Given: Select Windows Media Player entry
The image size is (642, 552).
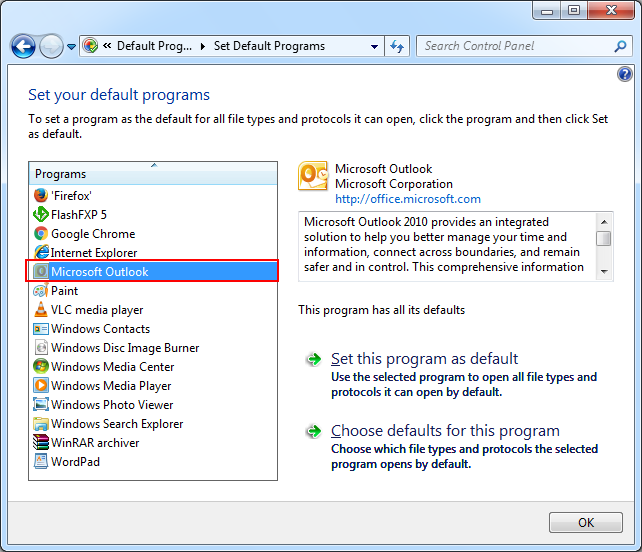Looking at the screenshot, I should tap(153, 385).
